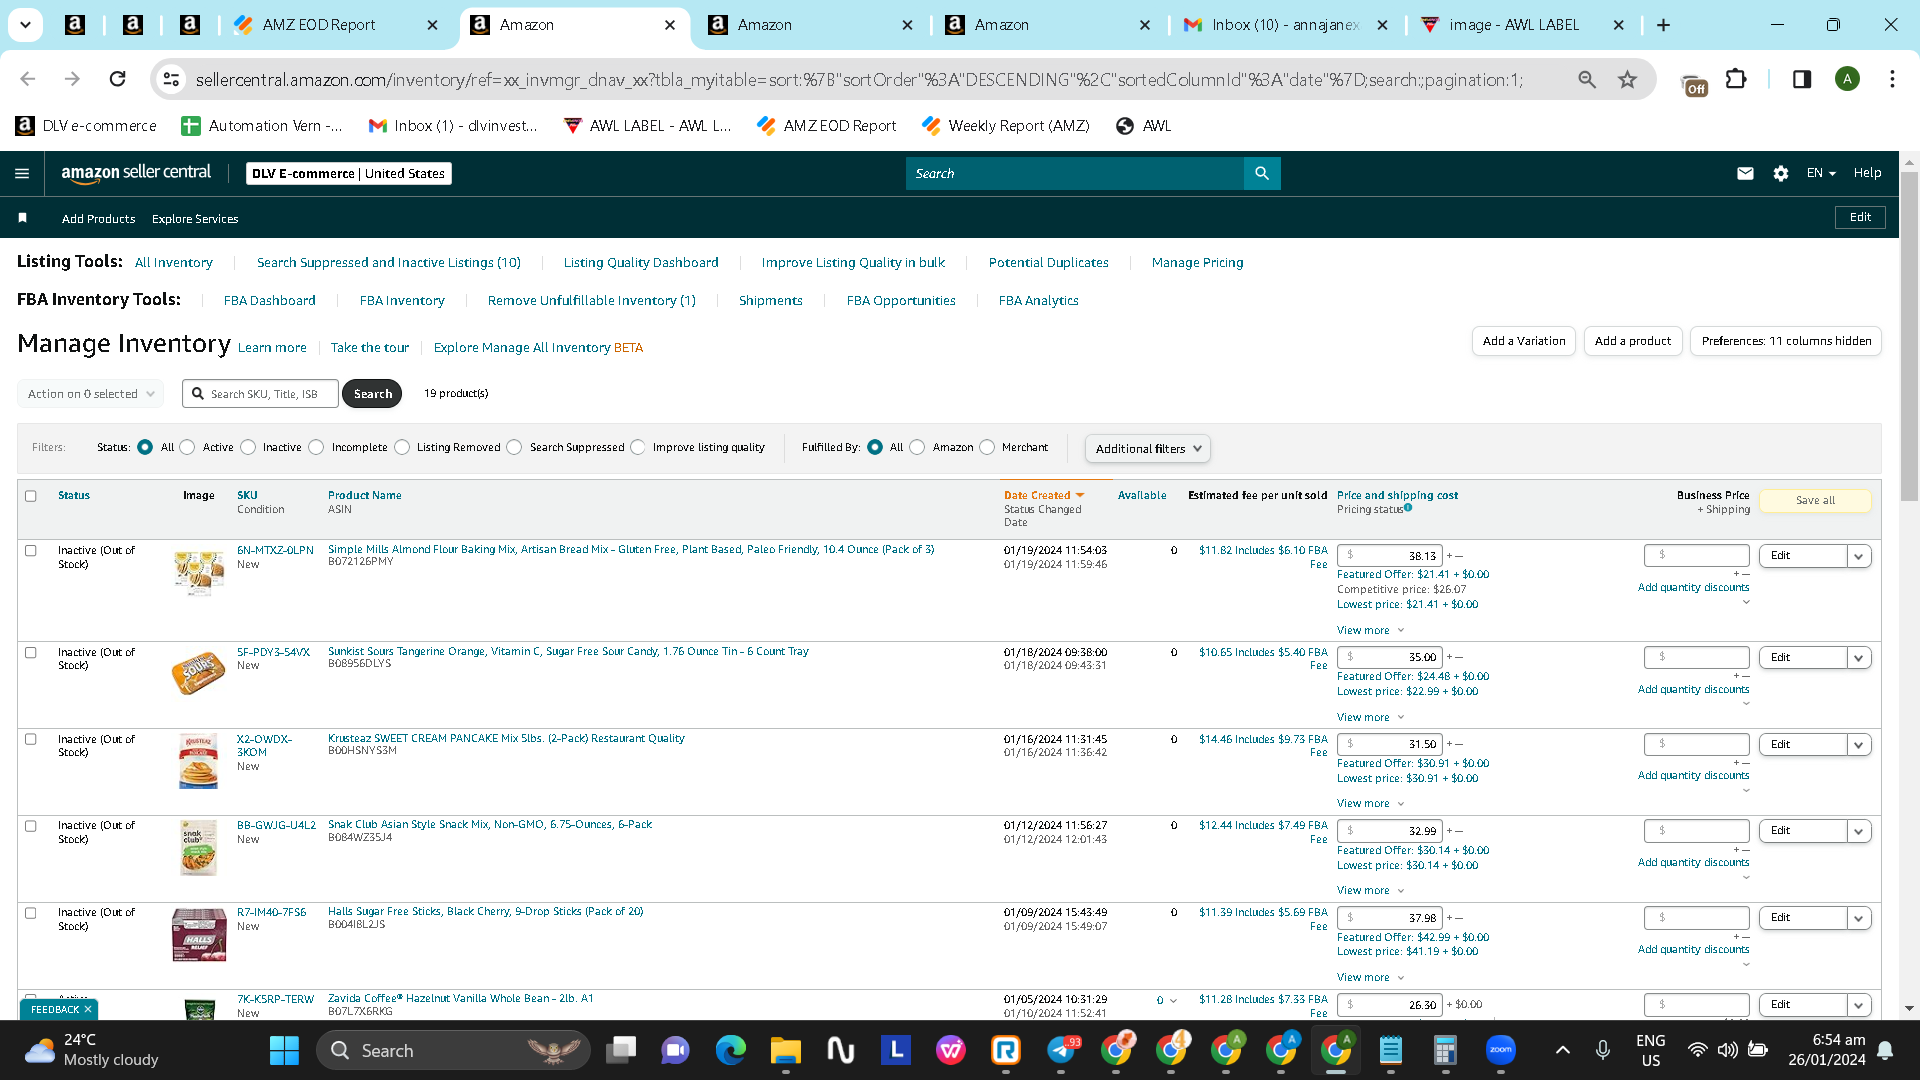Open the FBA Dashboard link
Viewport: 1920px width, 1080px height.
coord(270,301)
